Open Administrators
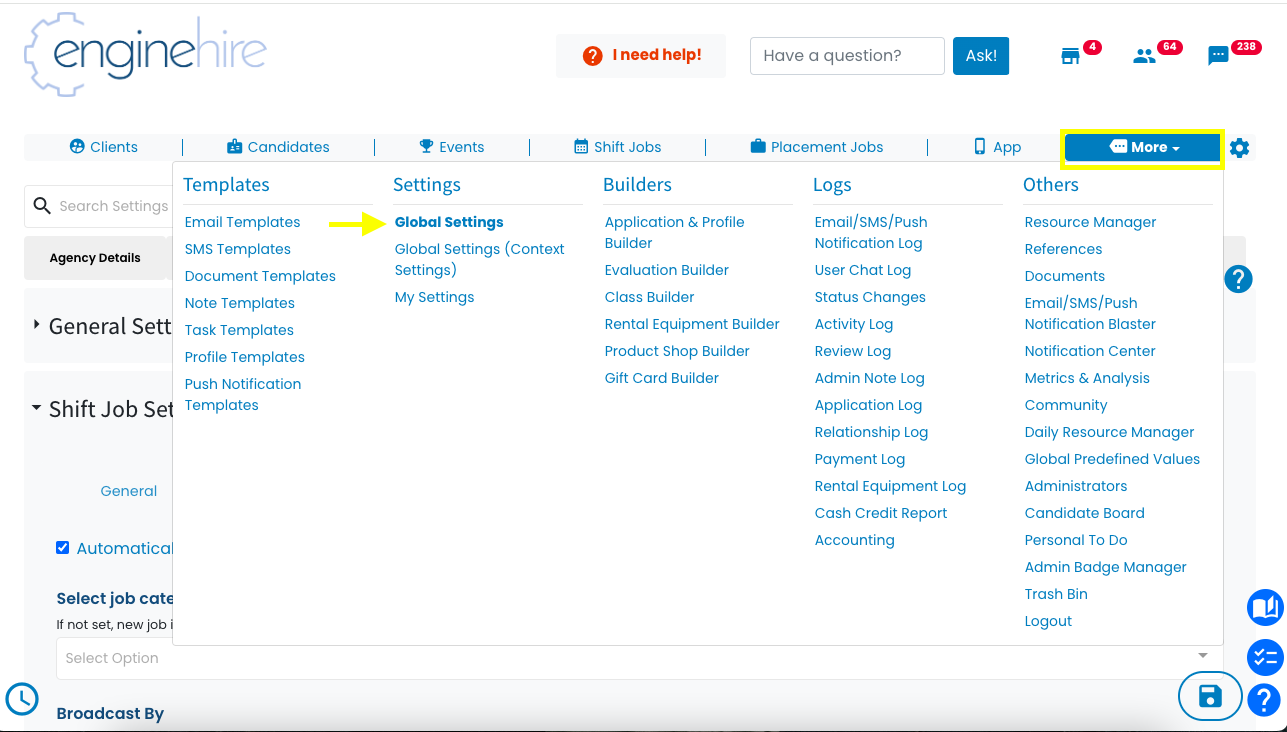This screenshot has height=732, width=1287. (x=1076, y=486)
